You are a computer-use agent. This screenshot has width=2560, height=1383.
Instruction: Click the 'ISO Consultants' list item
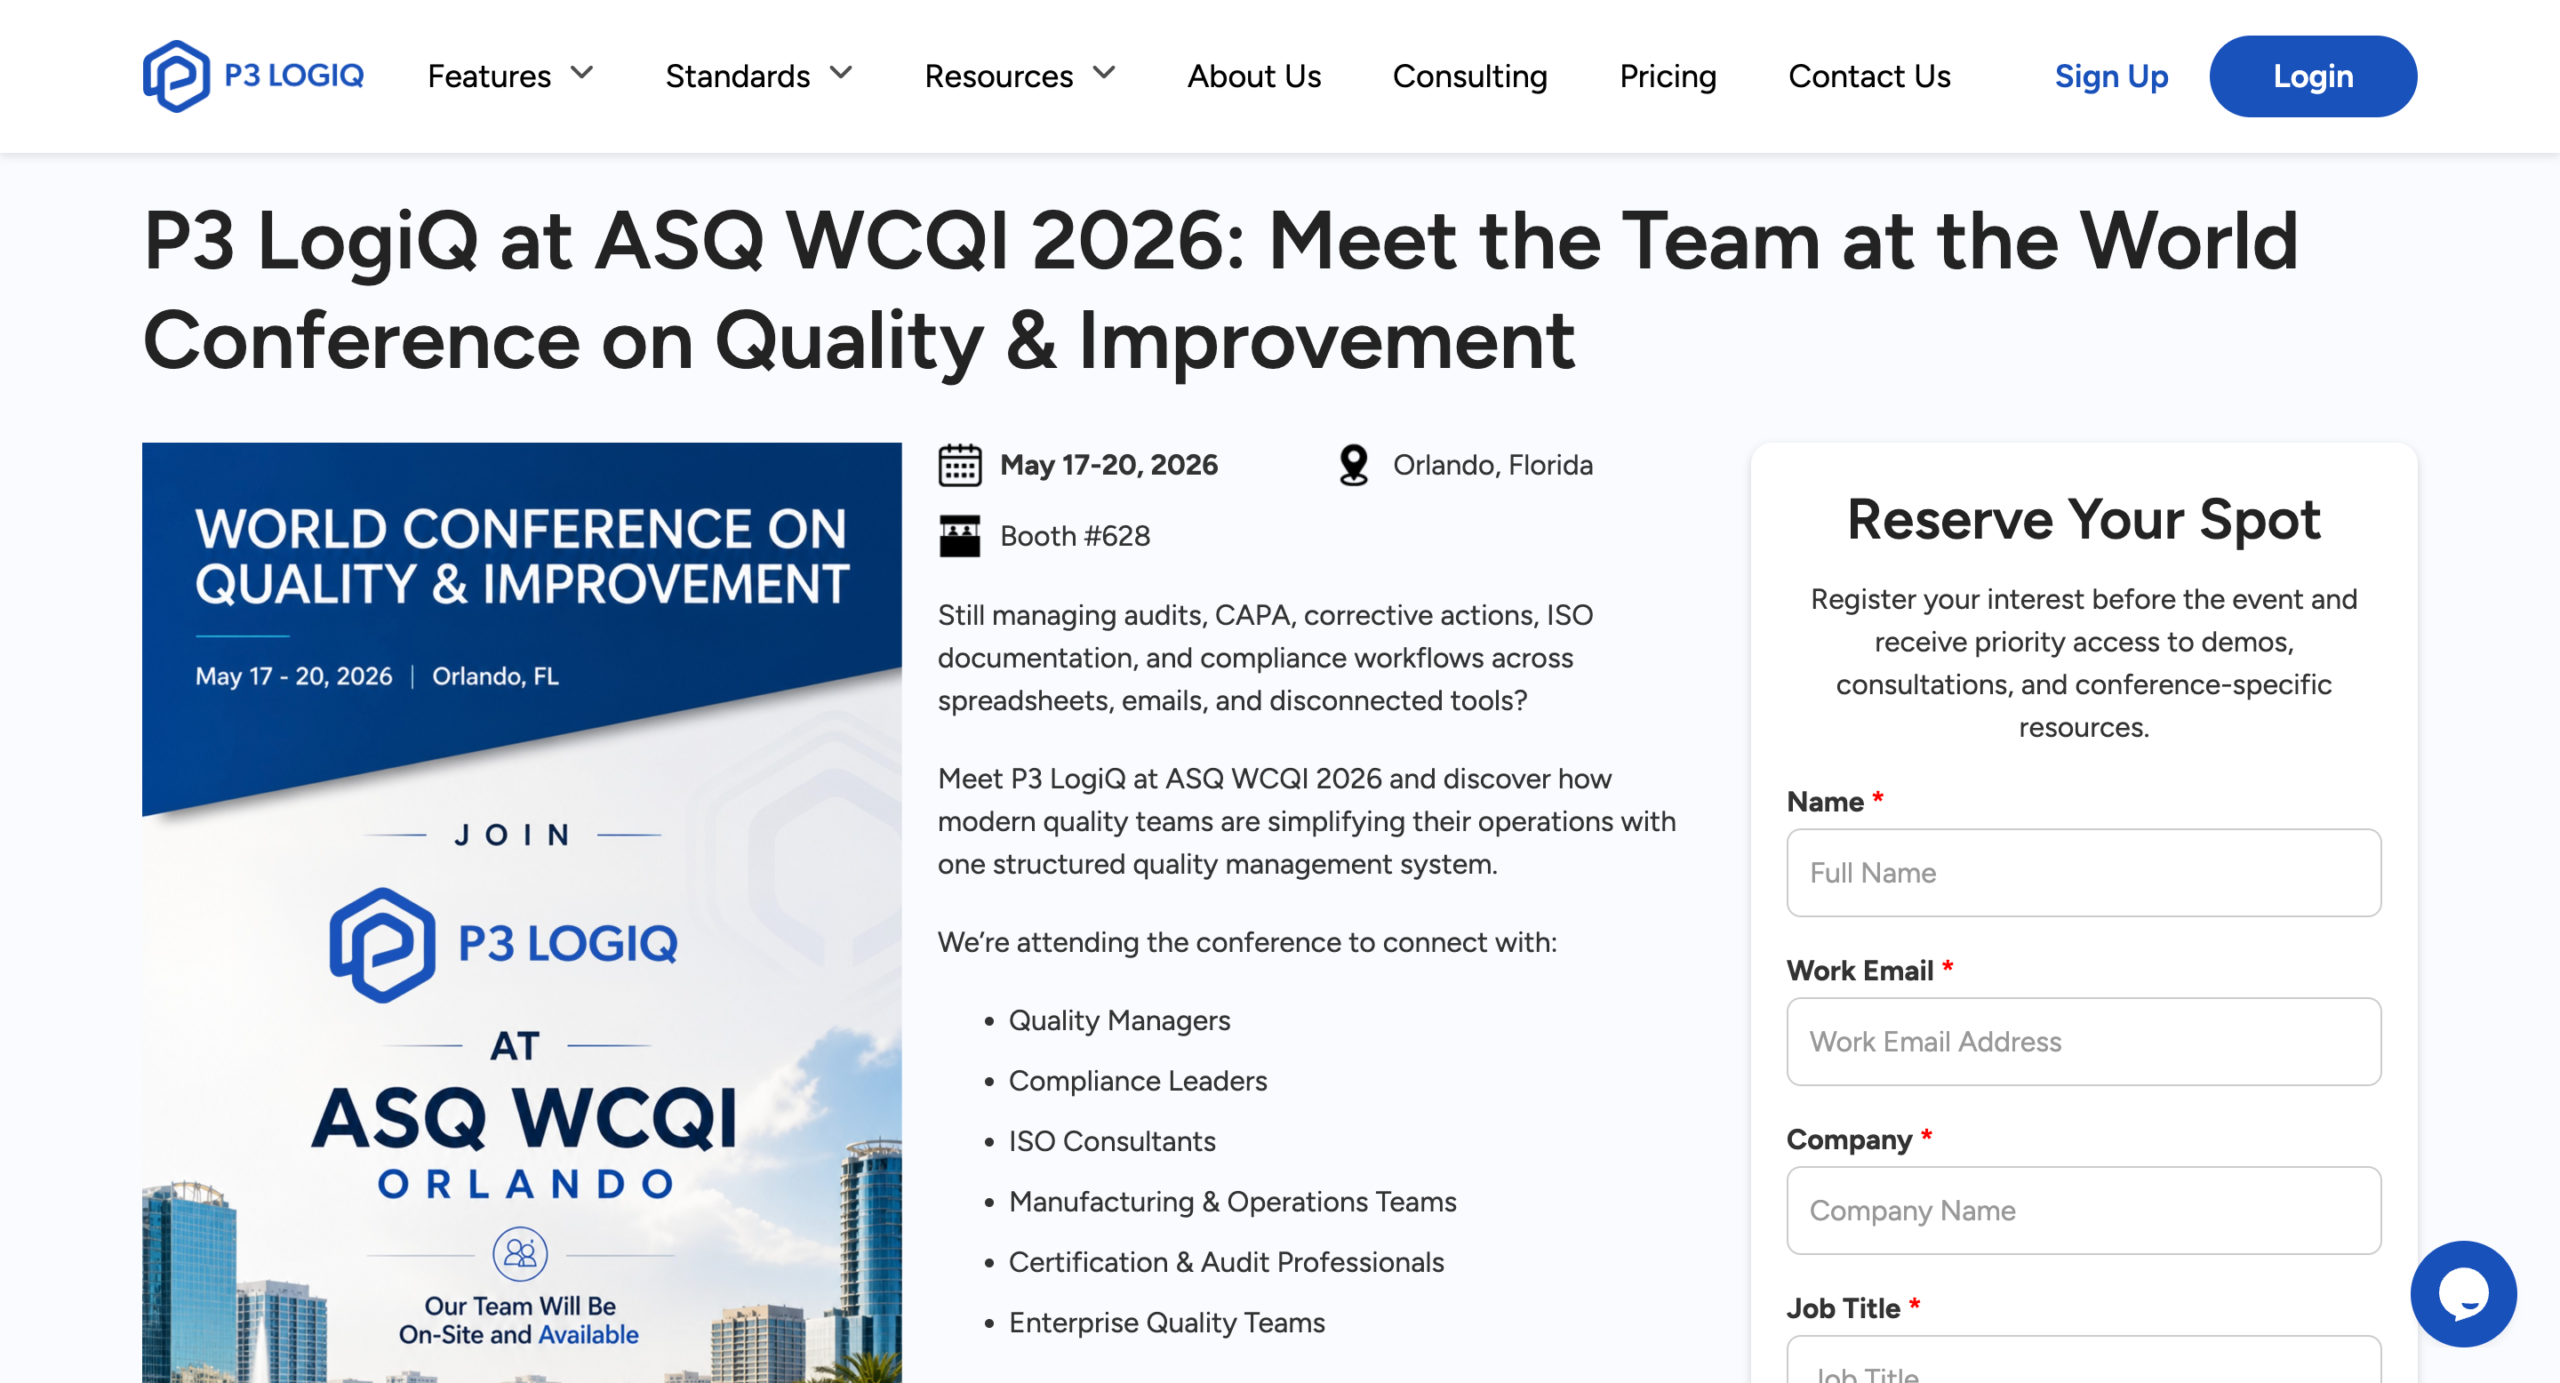1112,1141
